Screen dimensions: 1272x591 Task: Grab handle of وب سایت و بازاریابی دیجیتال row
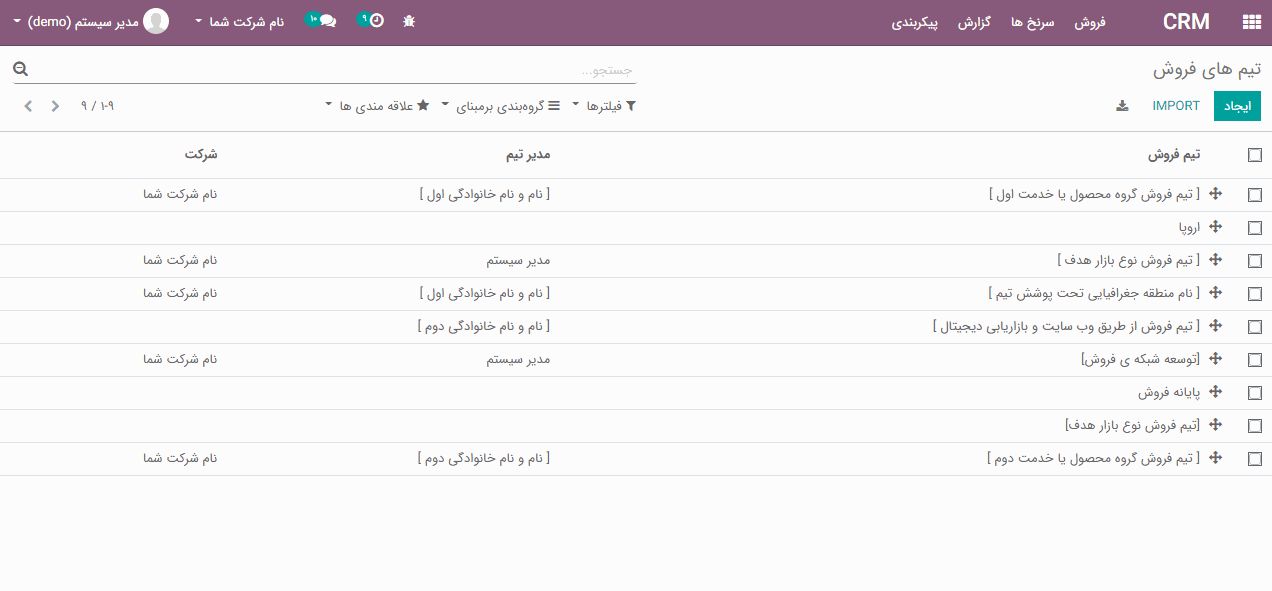coord(1216,326)
